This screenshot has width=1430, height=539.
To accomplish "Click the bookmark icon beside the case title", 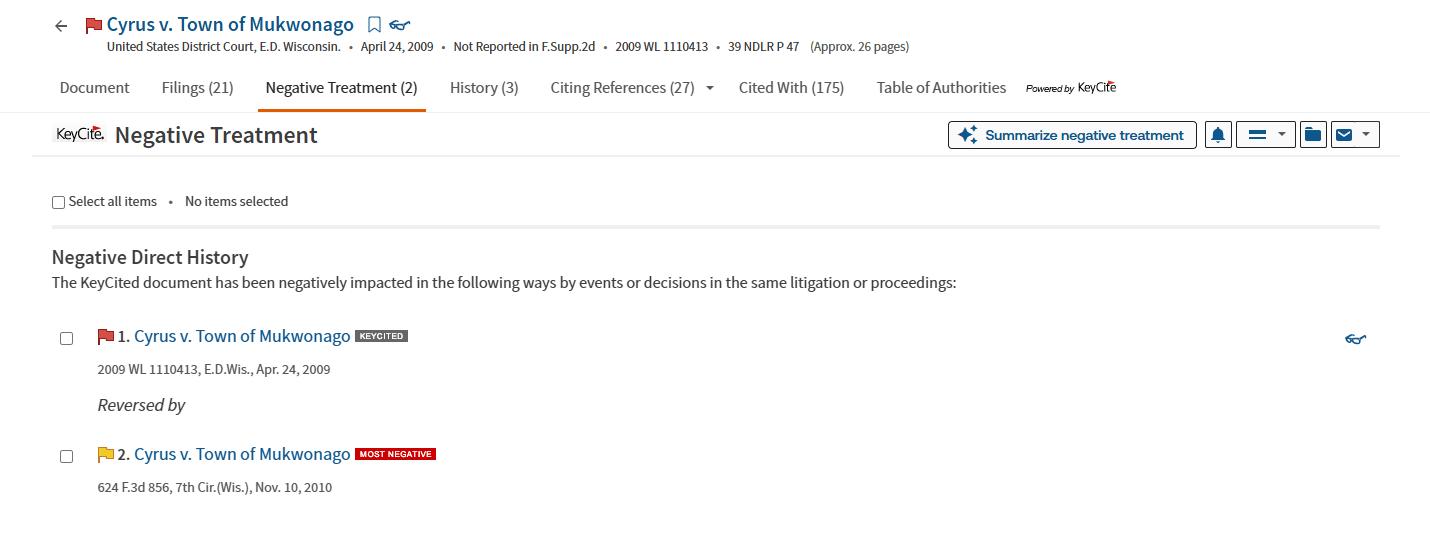I will pos(374,25).
